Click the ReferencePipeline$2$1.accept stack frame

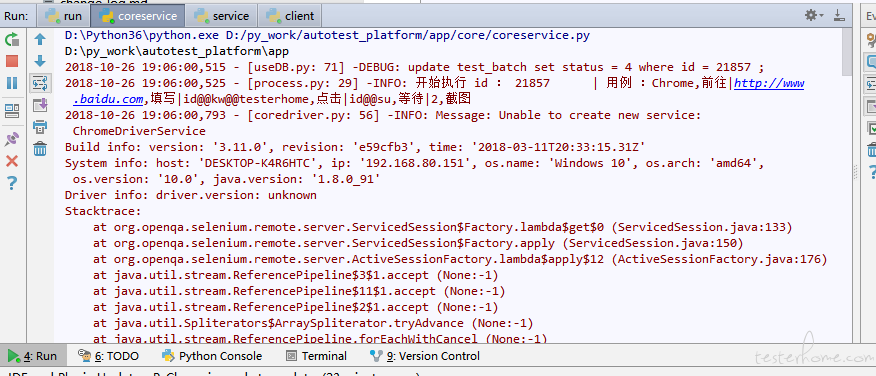coord(295,308)
